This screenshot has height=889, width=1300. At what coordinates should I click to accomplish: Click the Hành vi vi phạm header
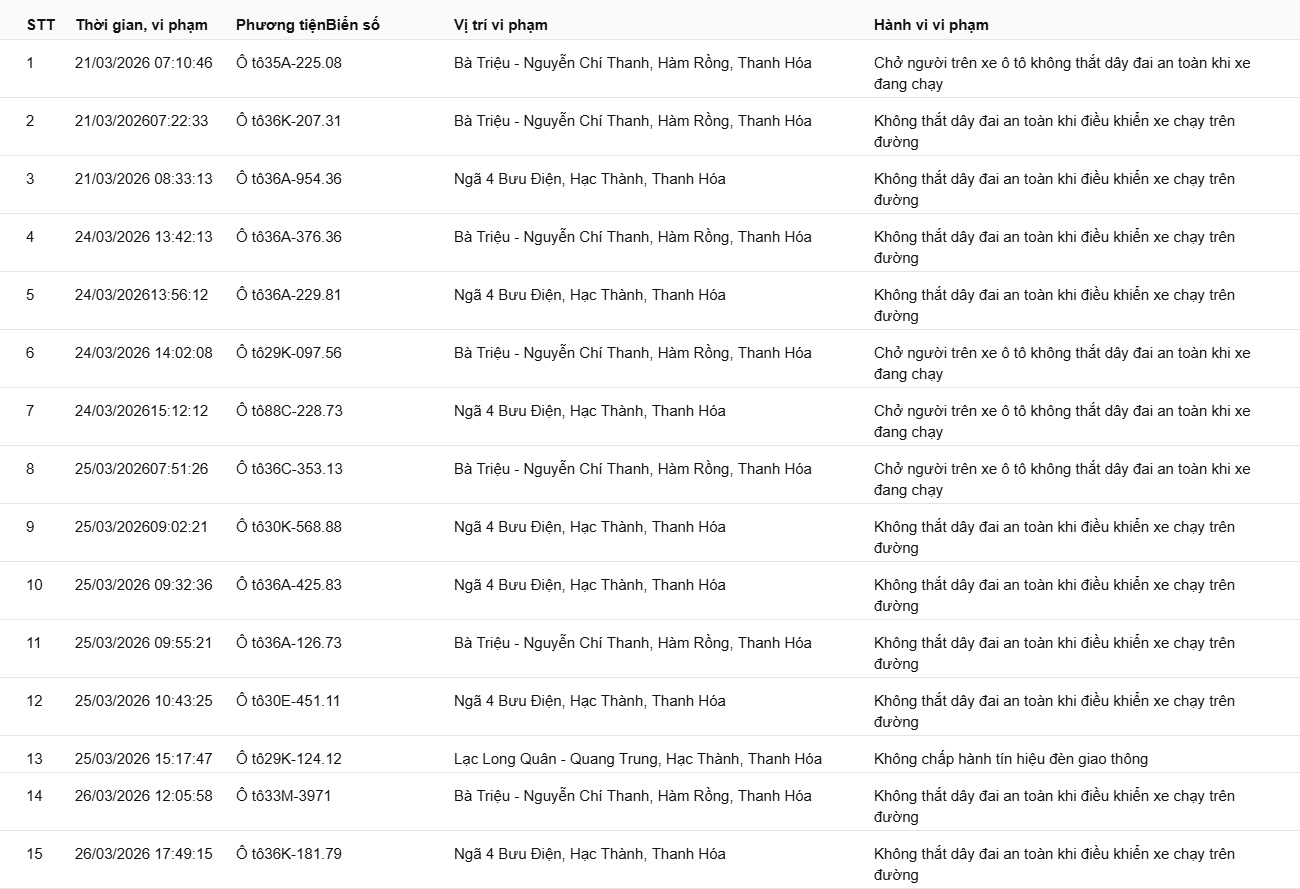[x=931, y=25]
